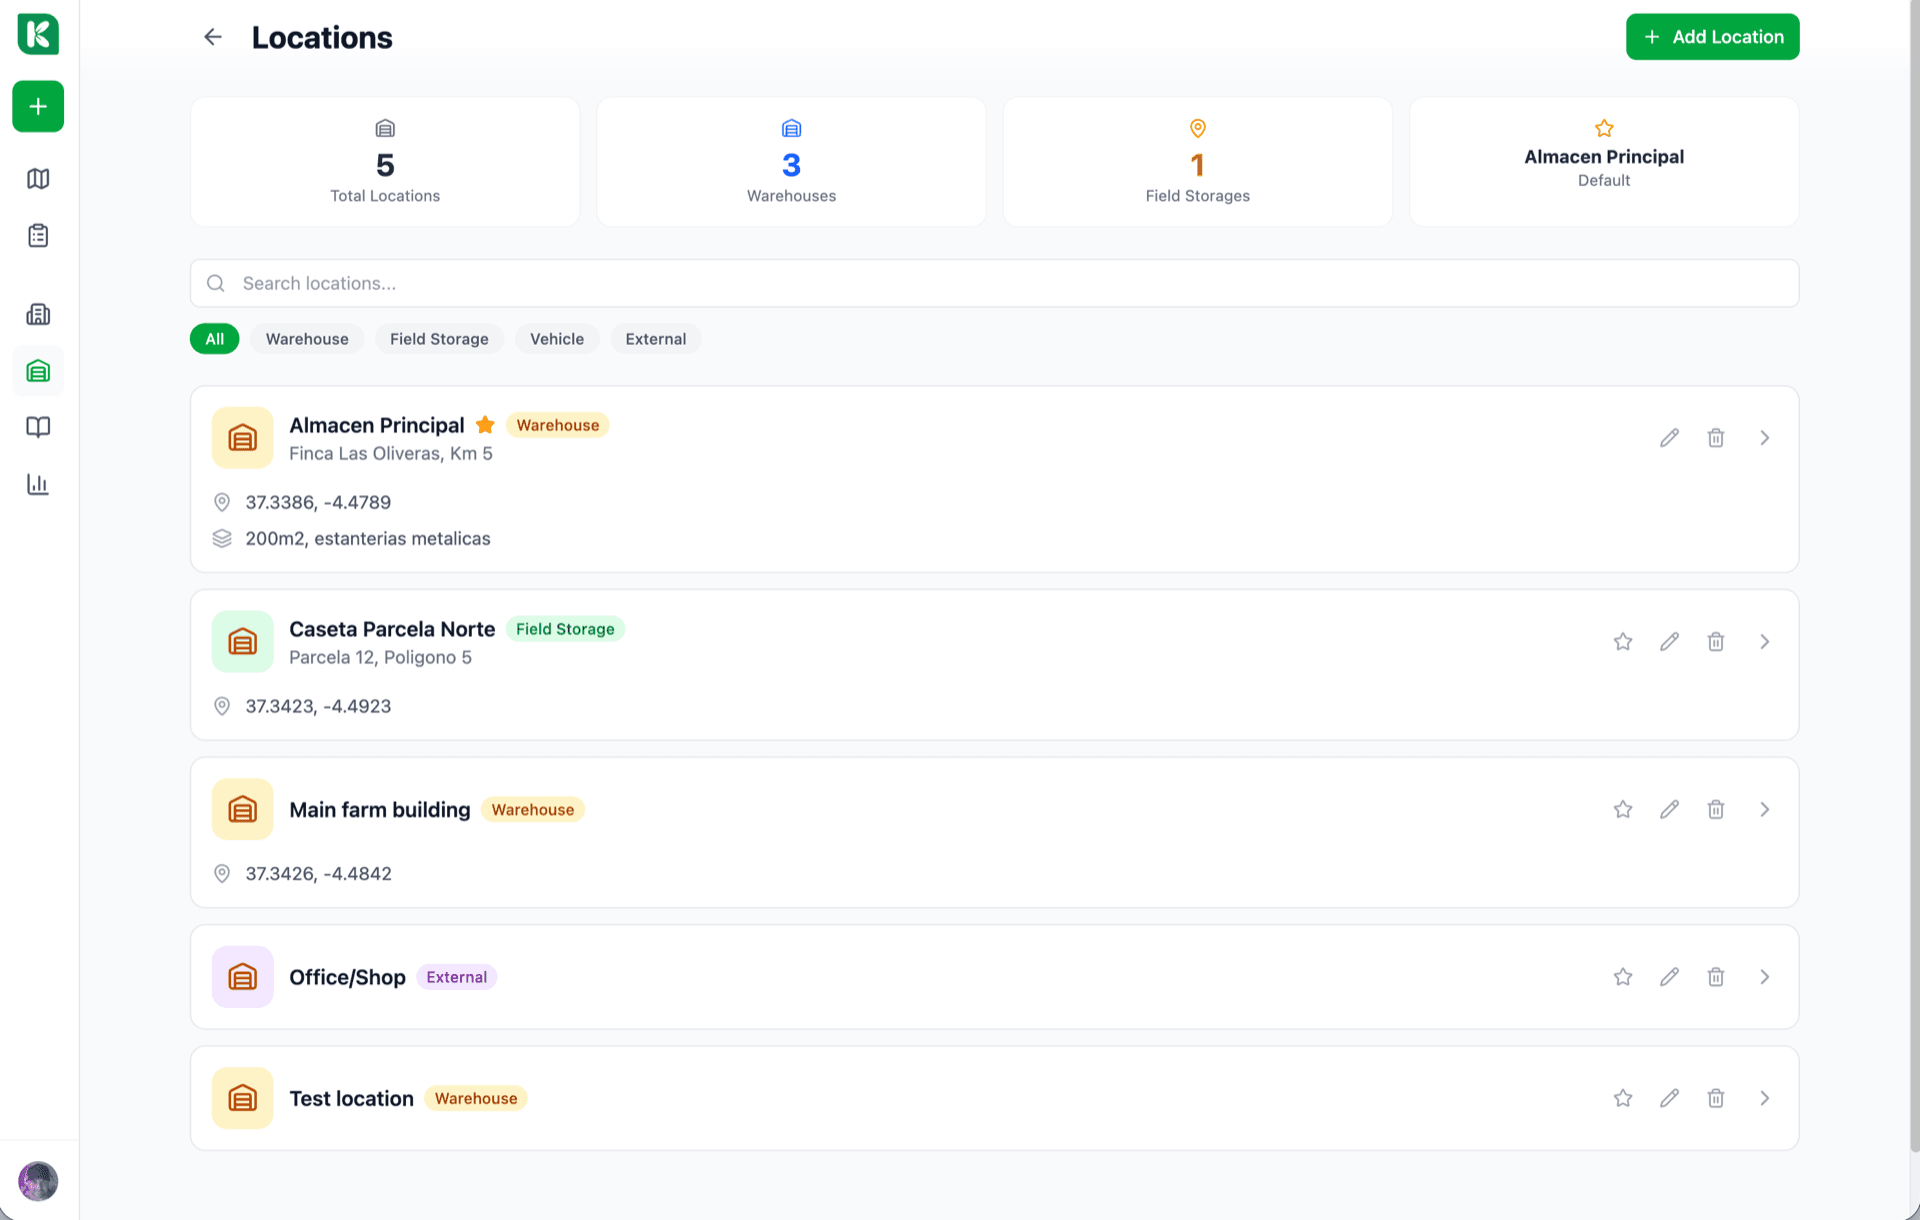Click the Add Location button
This screenshot has height=1220, width=1920.
1712,37
